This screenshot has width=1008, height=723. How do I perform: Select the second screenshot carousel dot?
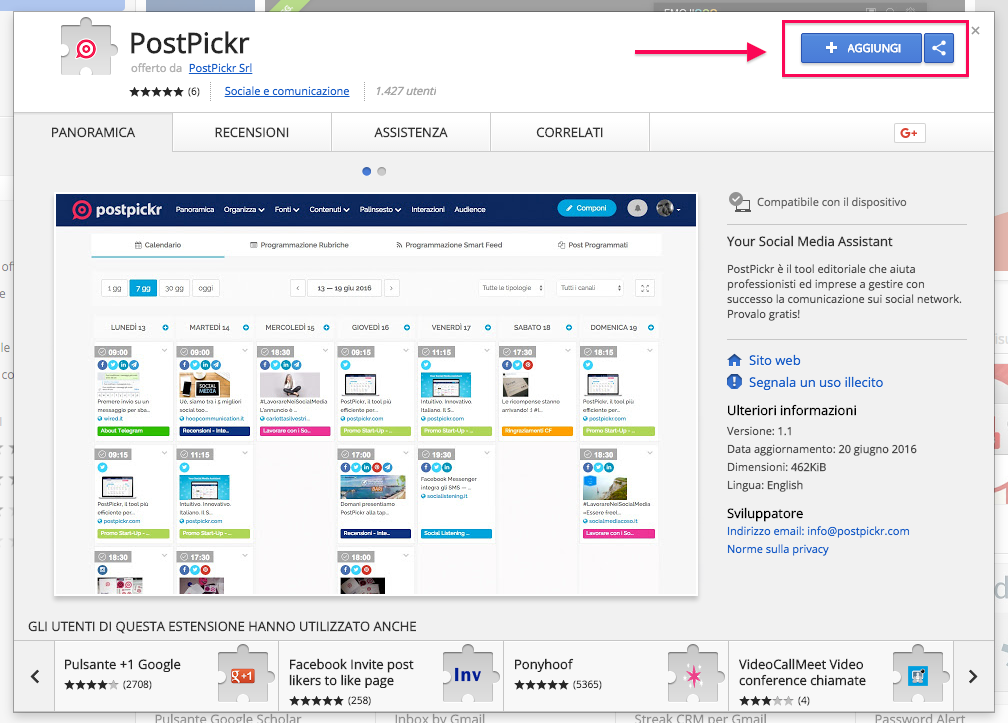381,171
